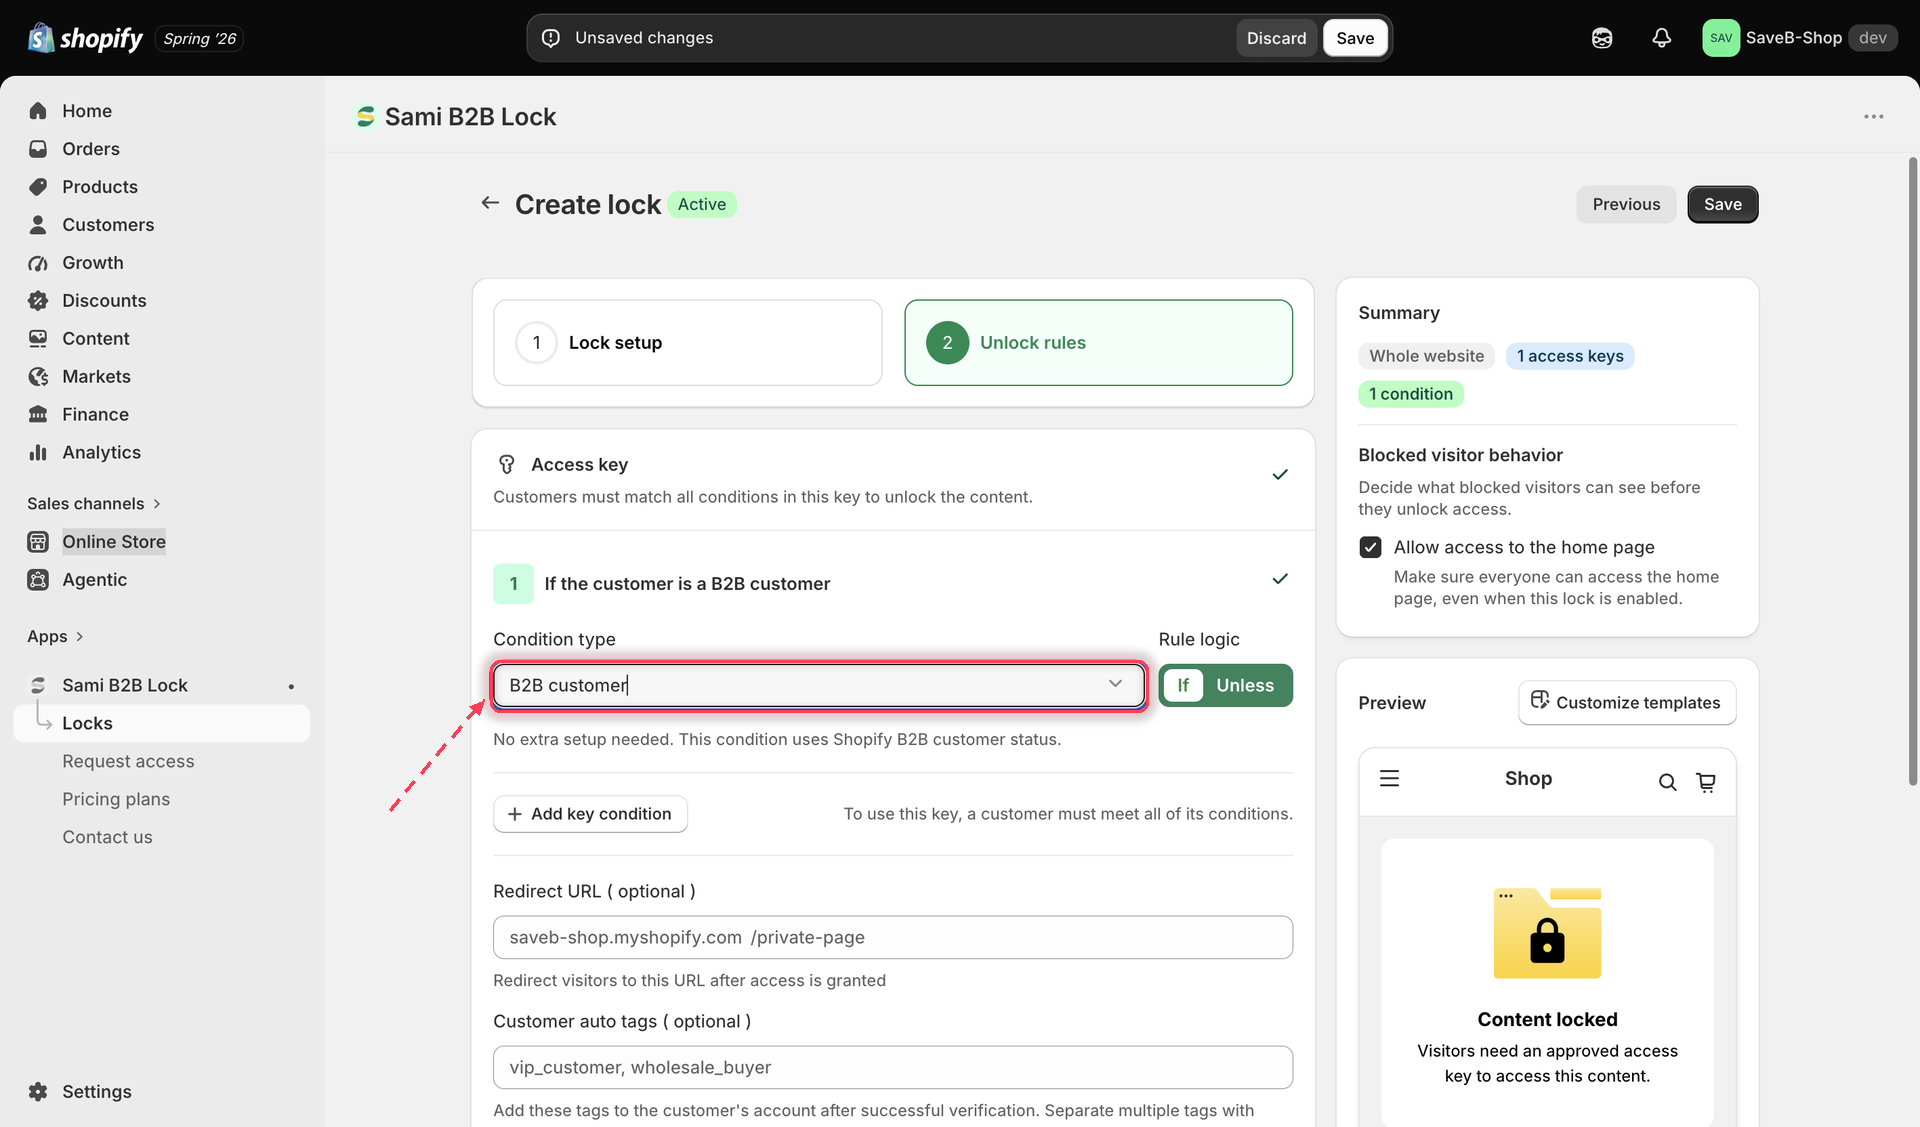Viewport: 1920px width, 1127px height.
Task: Click the Customers person icon
Action: click(x=38, y=225)
